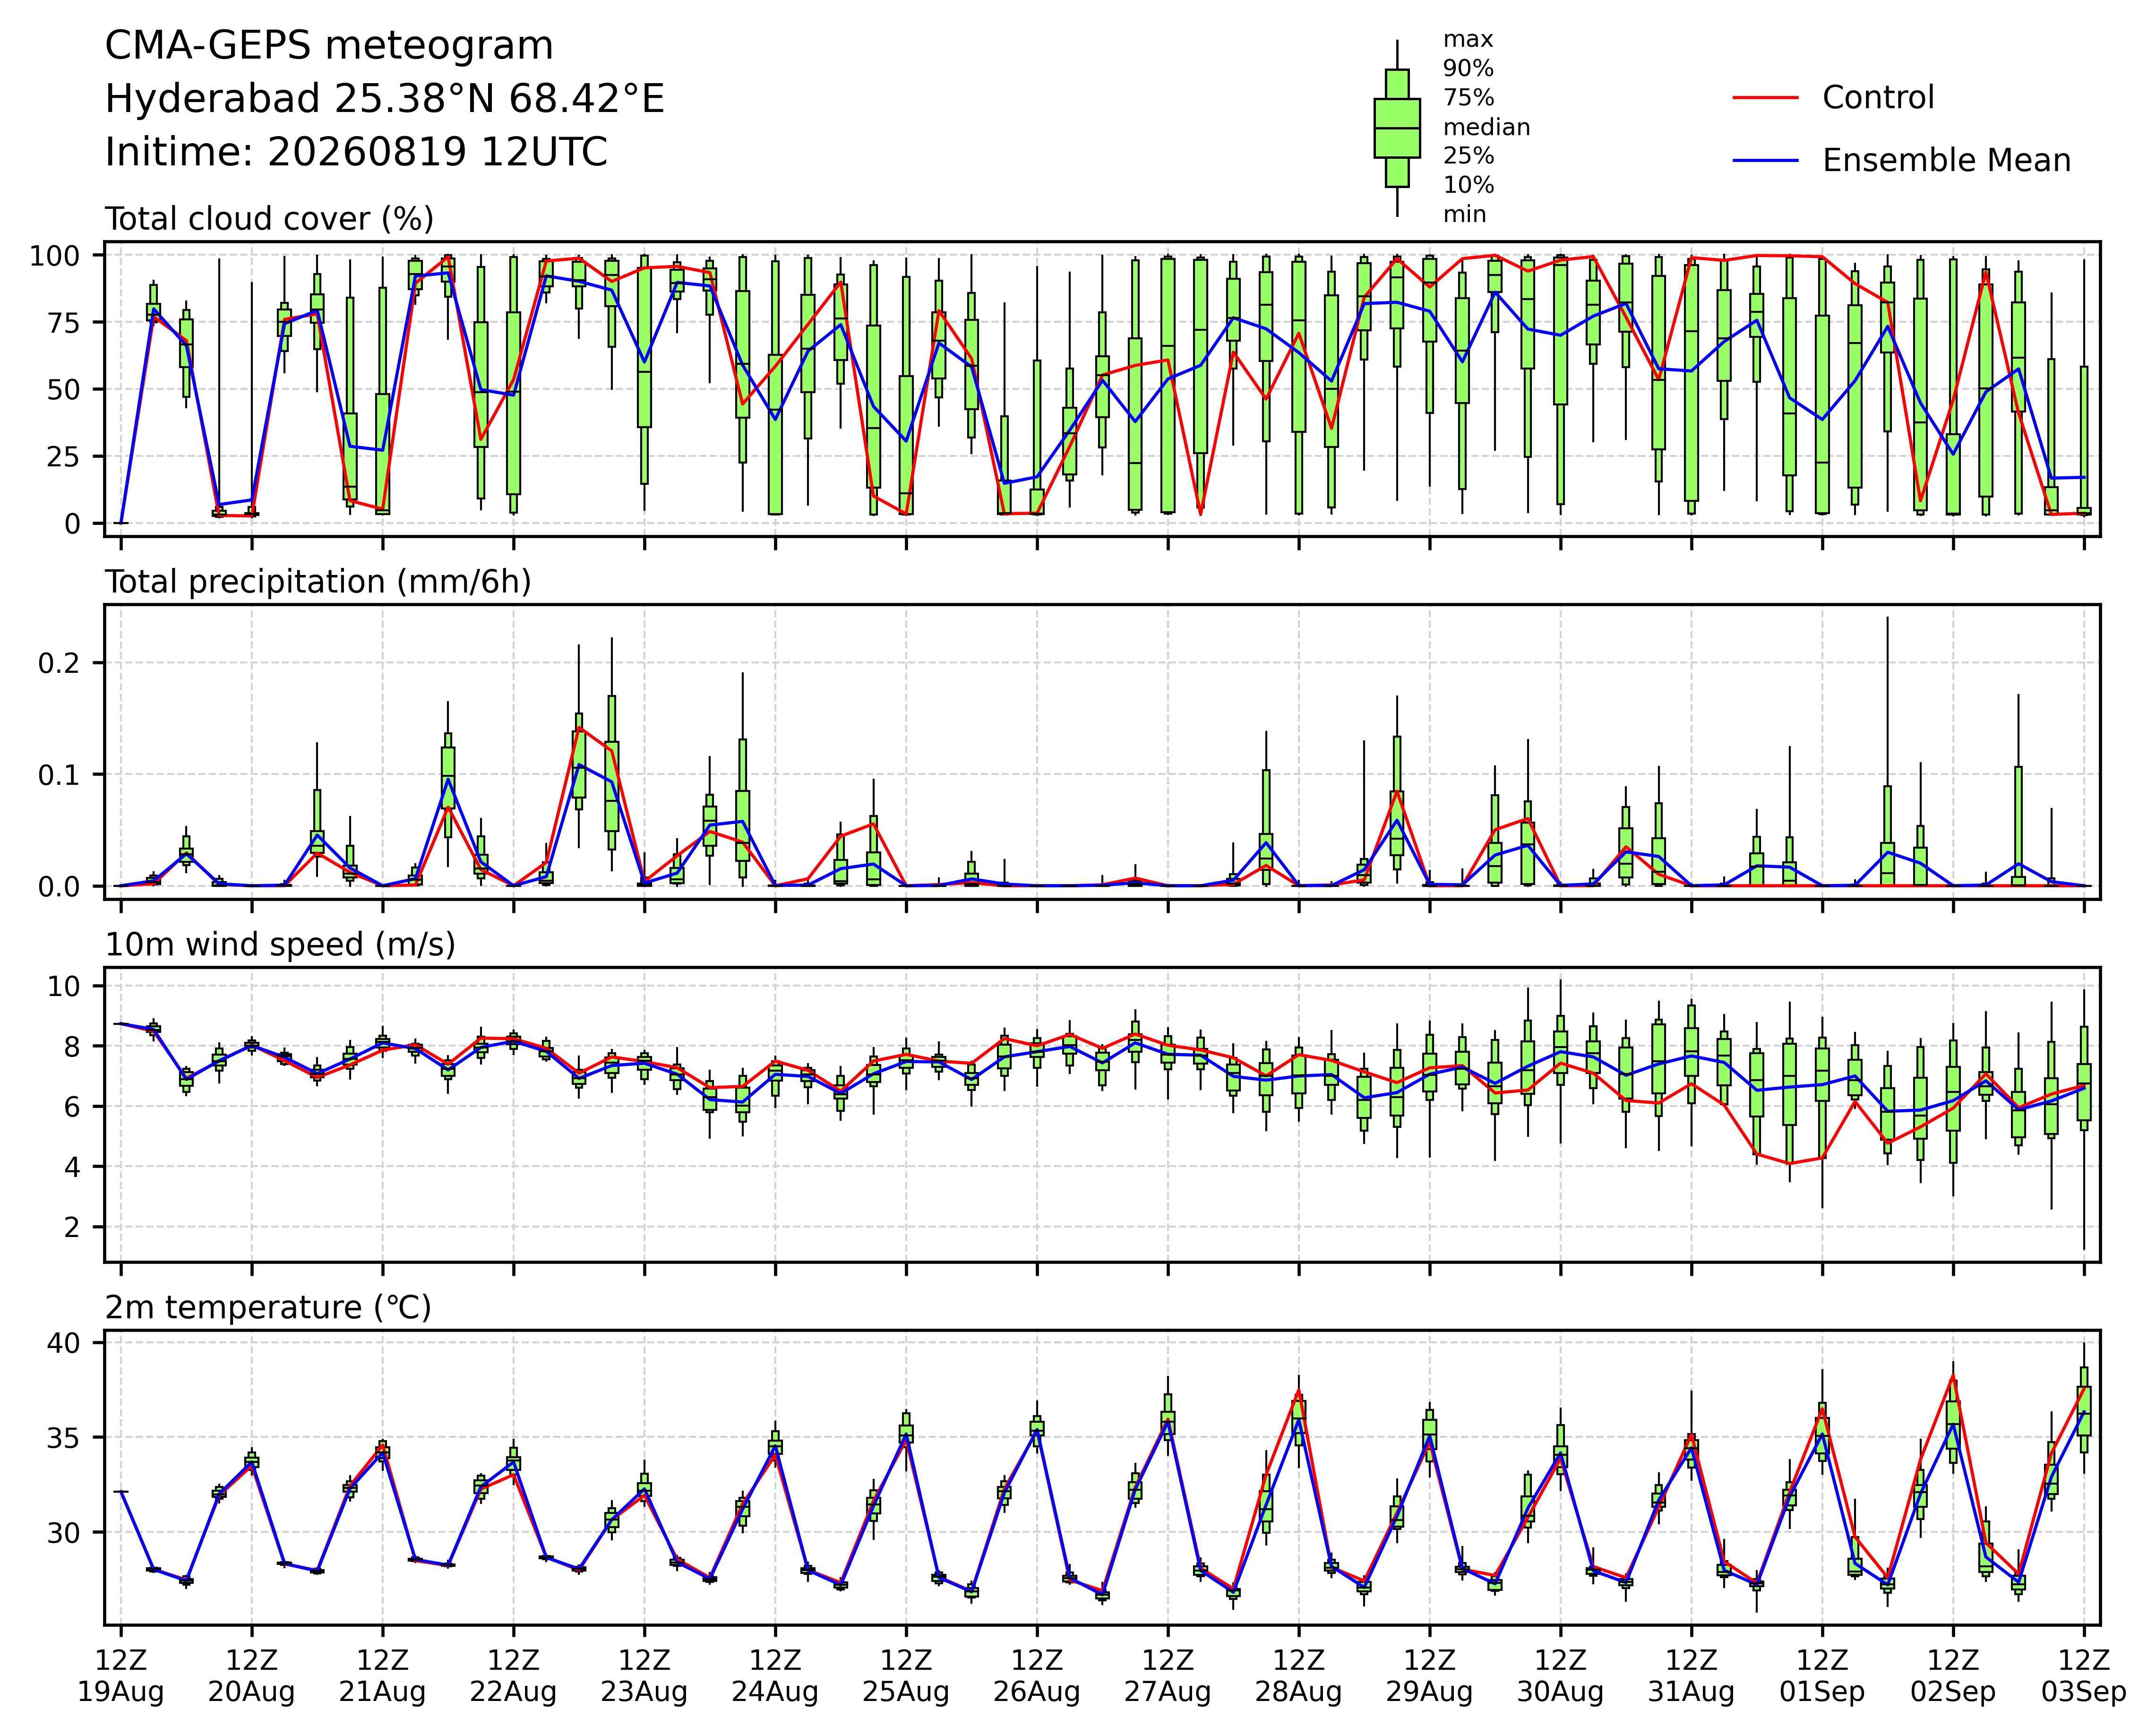Click the 12Z 01Sep time axis label
The height and width of the screenshot is (1735, 2156).
tap(1822, 1678)
